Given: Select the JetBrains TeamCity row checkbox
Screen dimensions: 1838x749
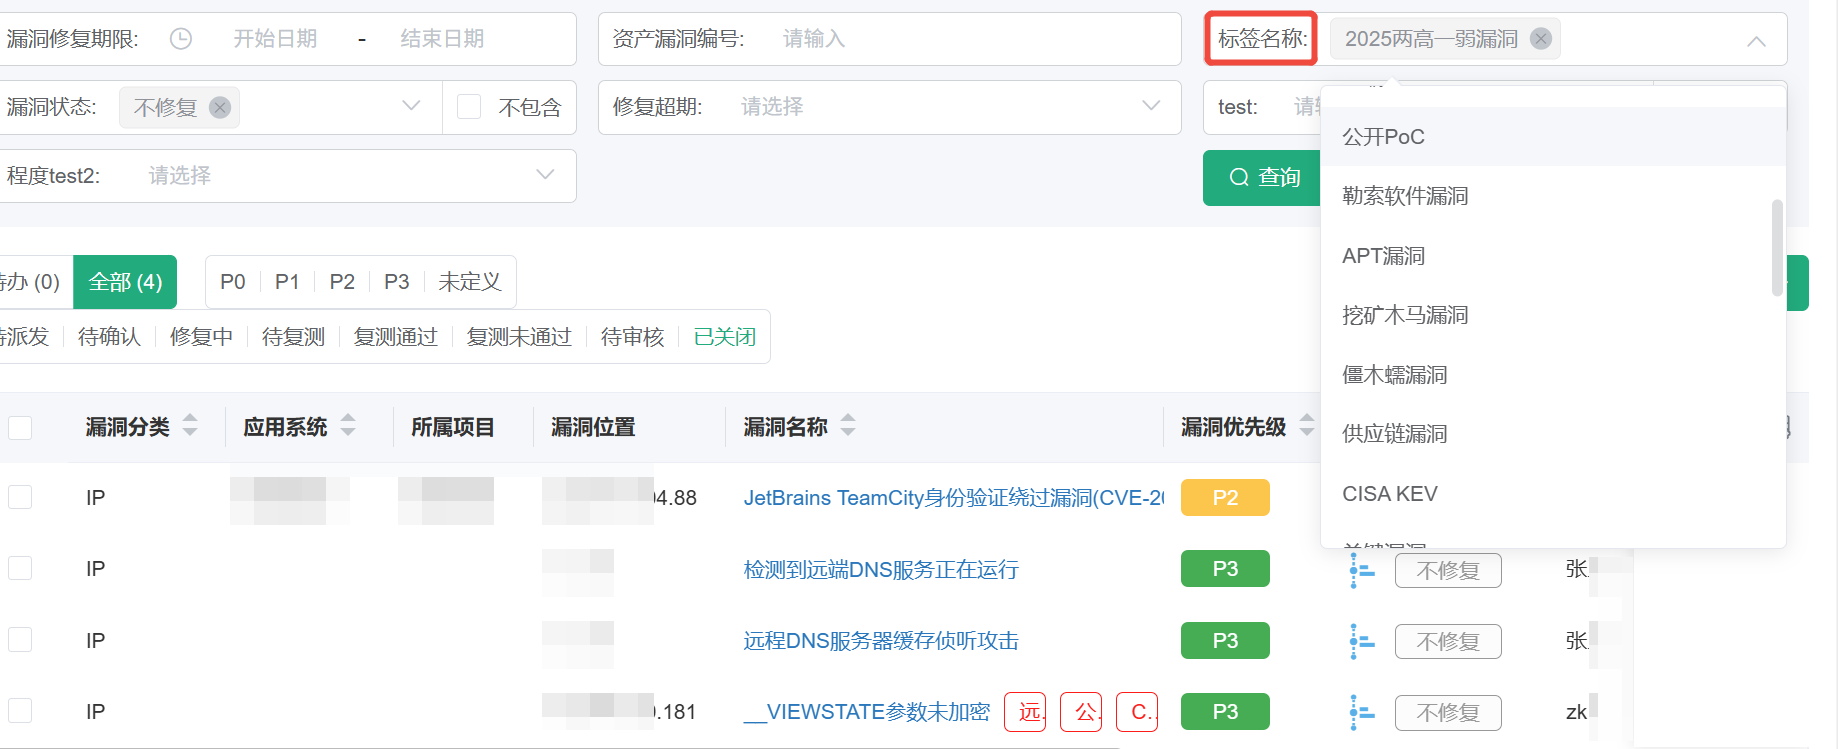Looking at the screenshot, I should [x=20, y=497].
